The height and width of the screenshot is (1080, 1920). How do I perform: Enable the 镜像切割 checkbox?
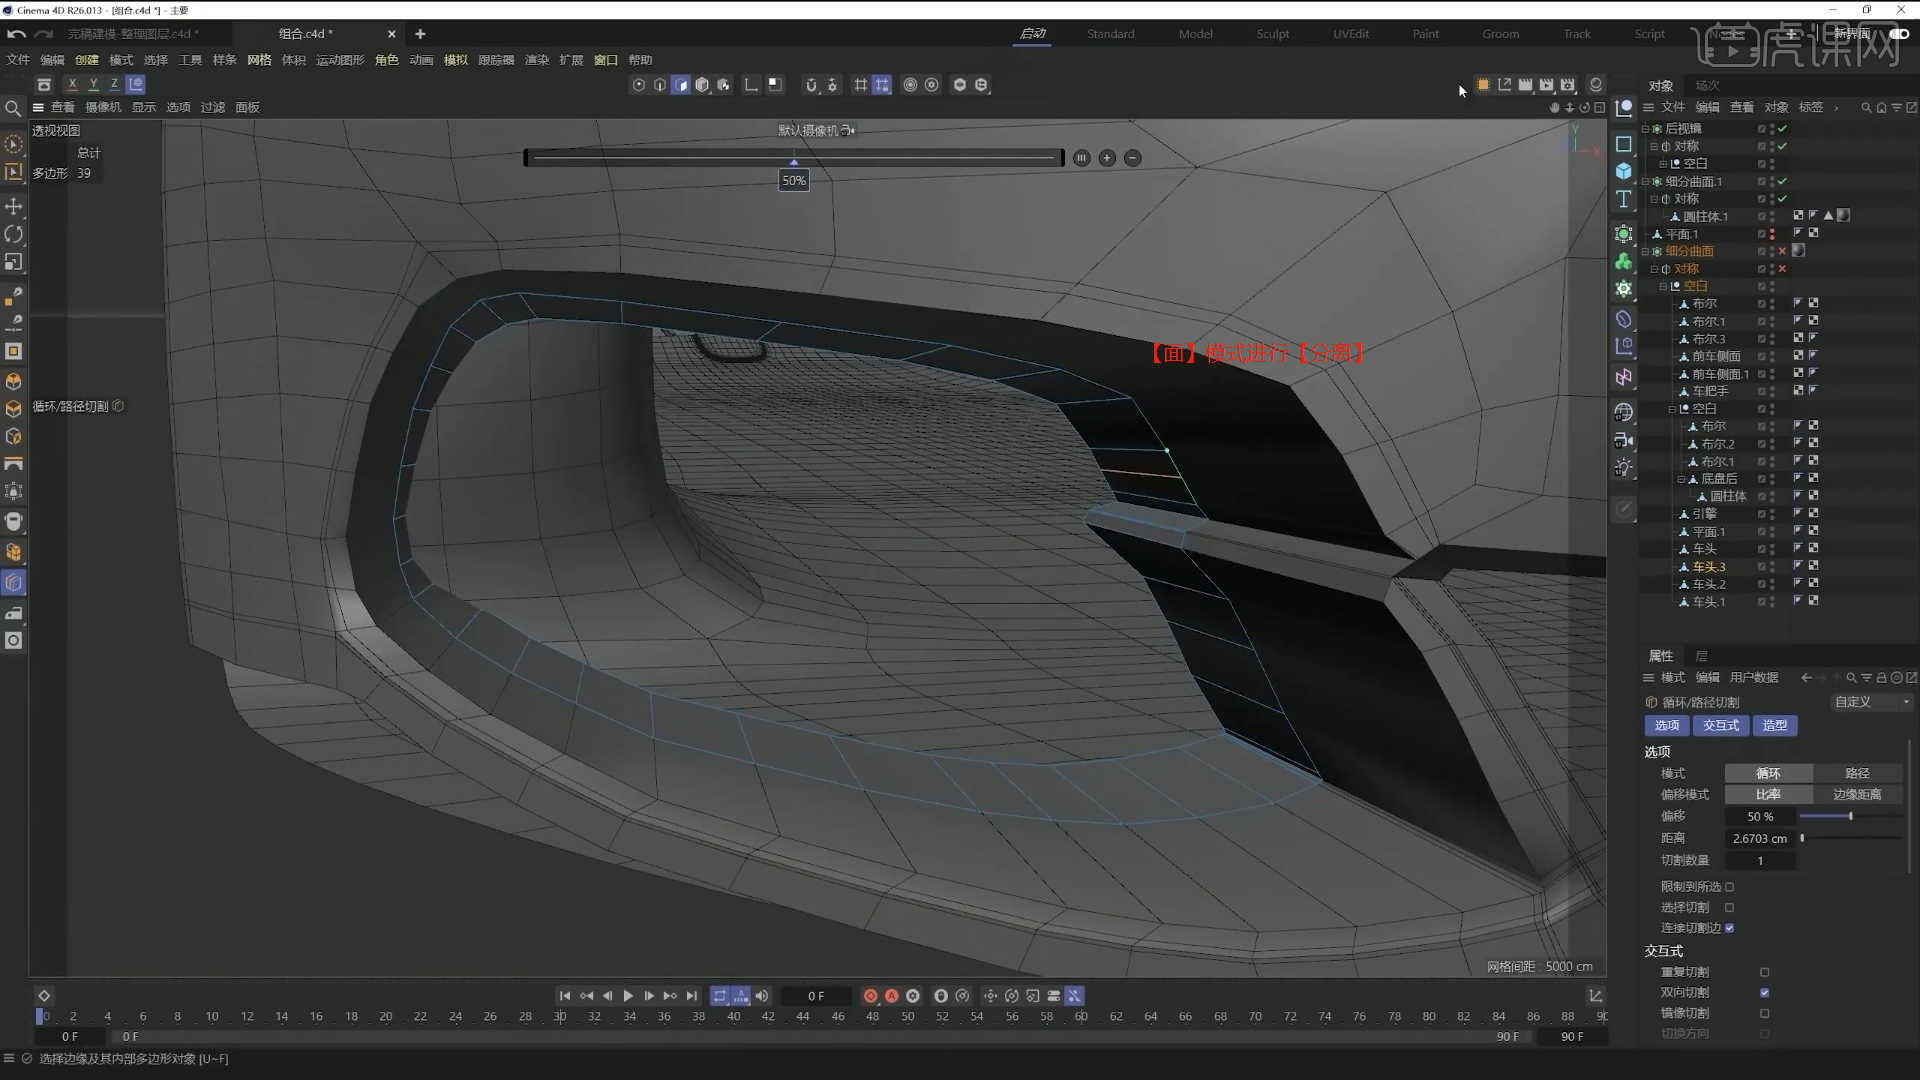[x=1764, y=1013]
